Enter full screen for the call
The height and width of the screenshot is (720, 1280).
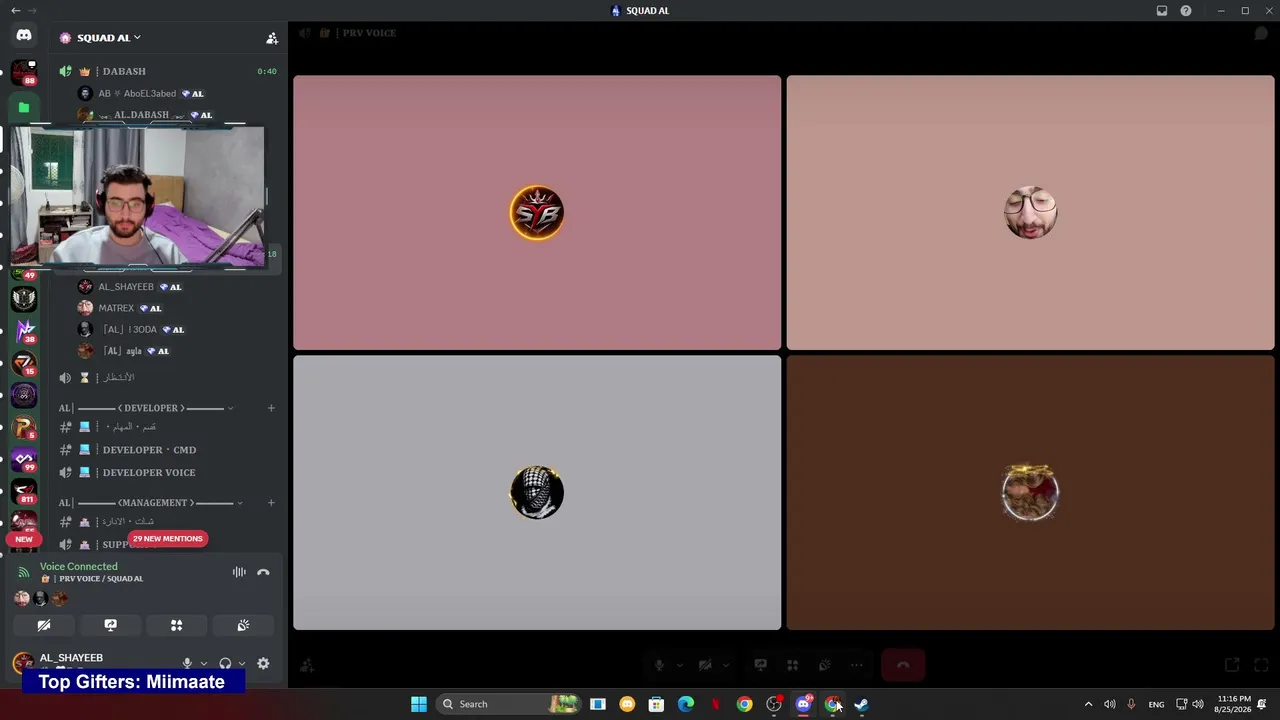tap(1261, 665)
